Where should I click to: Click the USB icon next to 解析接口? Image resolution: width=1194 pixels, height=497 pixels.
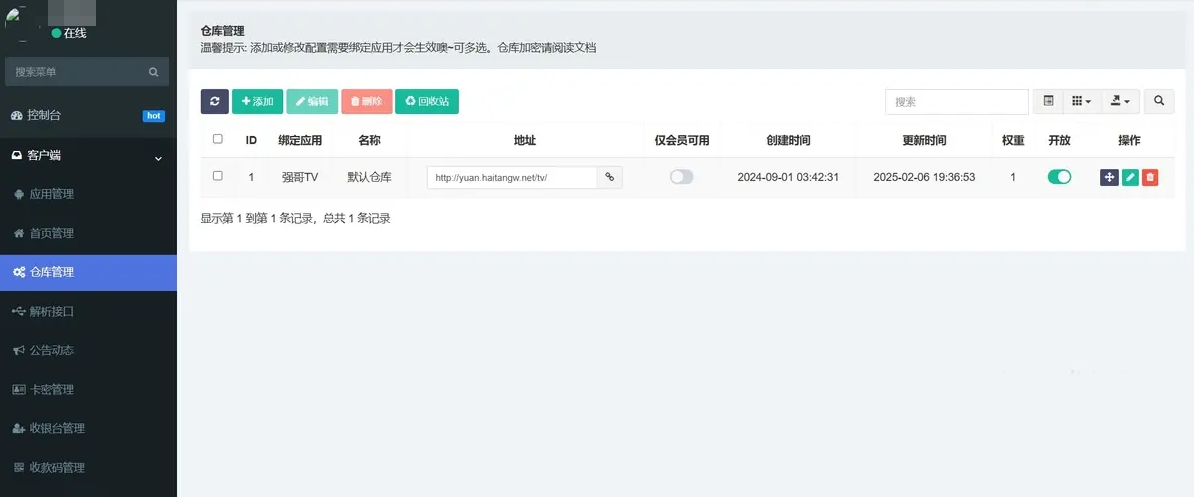coord(19,311)
